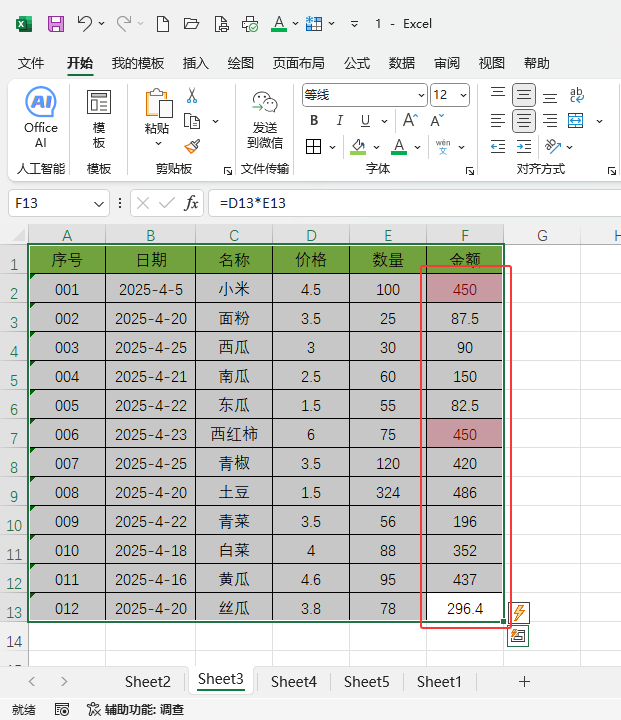The width and height of the screenshot is (621, 720).
Task: Click the orientation text angle icon
Action: coord(553,146)
